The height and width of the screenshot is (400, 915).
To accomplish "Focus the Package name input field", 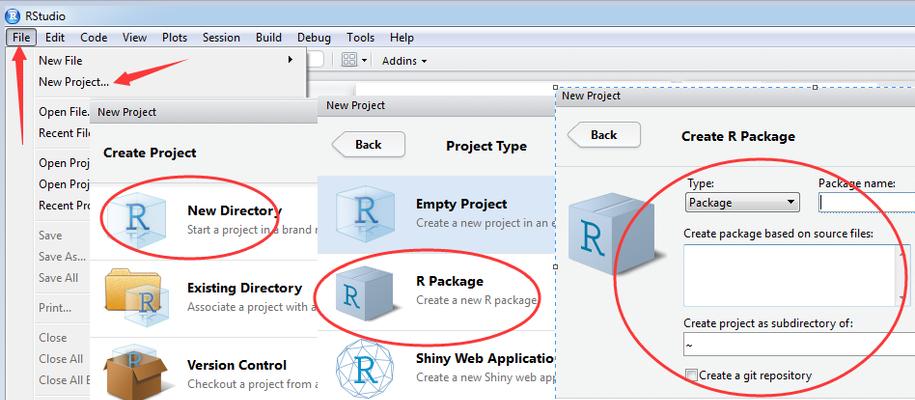I will (x=867, y=203).
